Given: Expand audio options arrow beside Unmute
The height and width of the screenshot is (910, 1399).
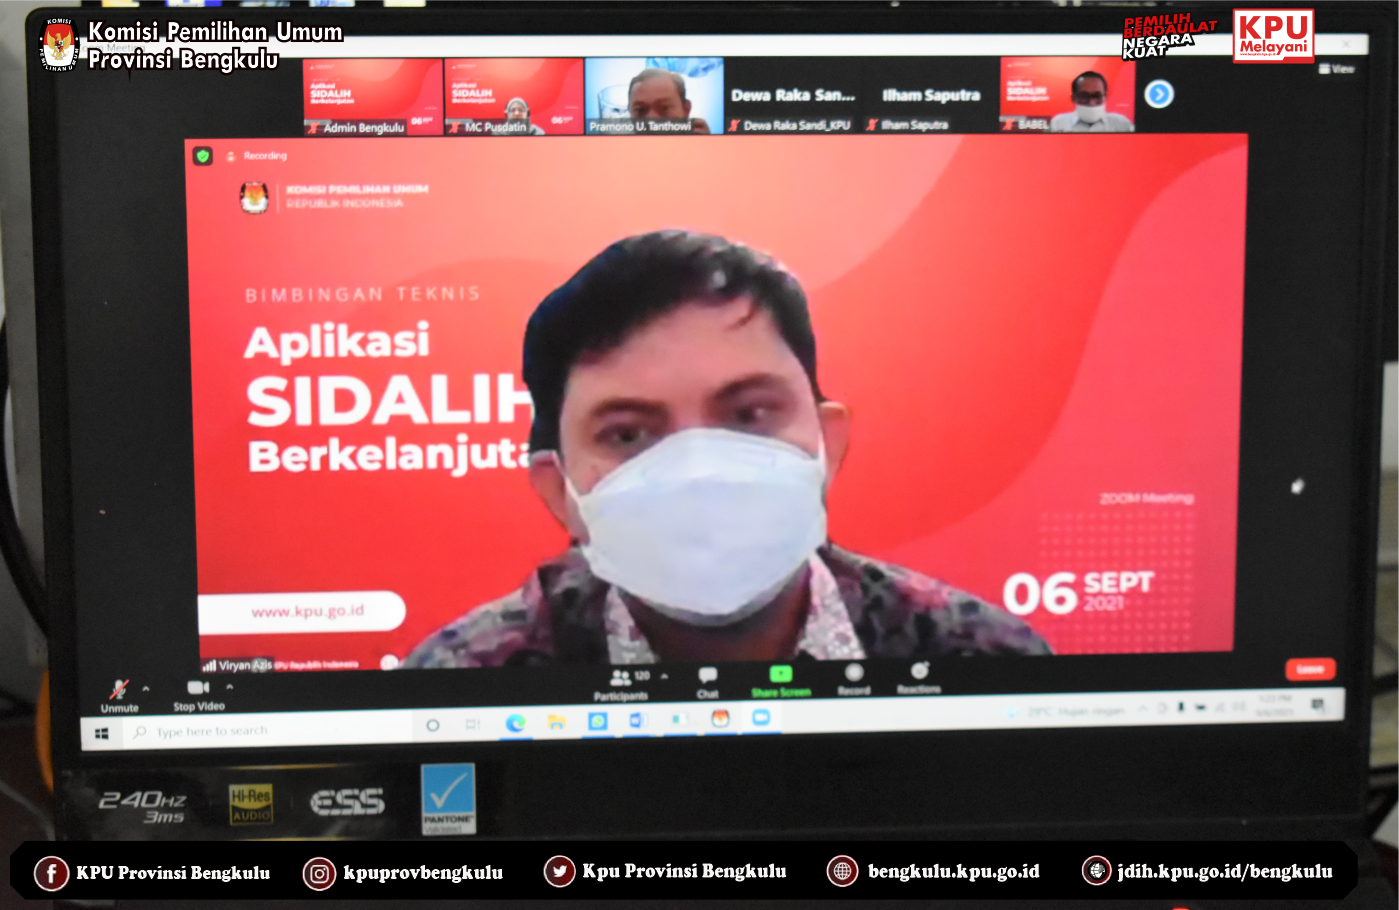Looking at the screenshot, I should tap(146, 688).
